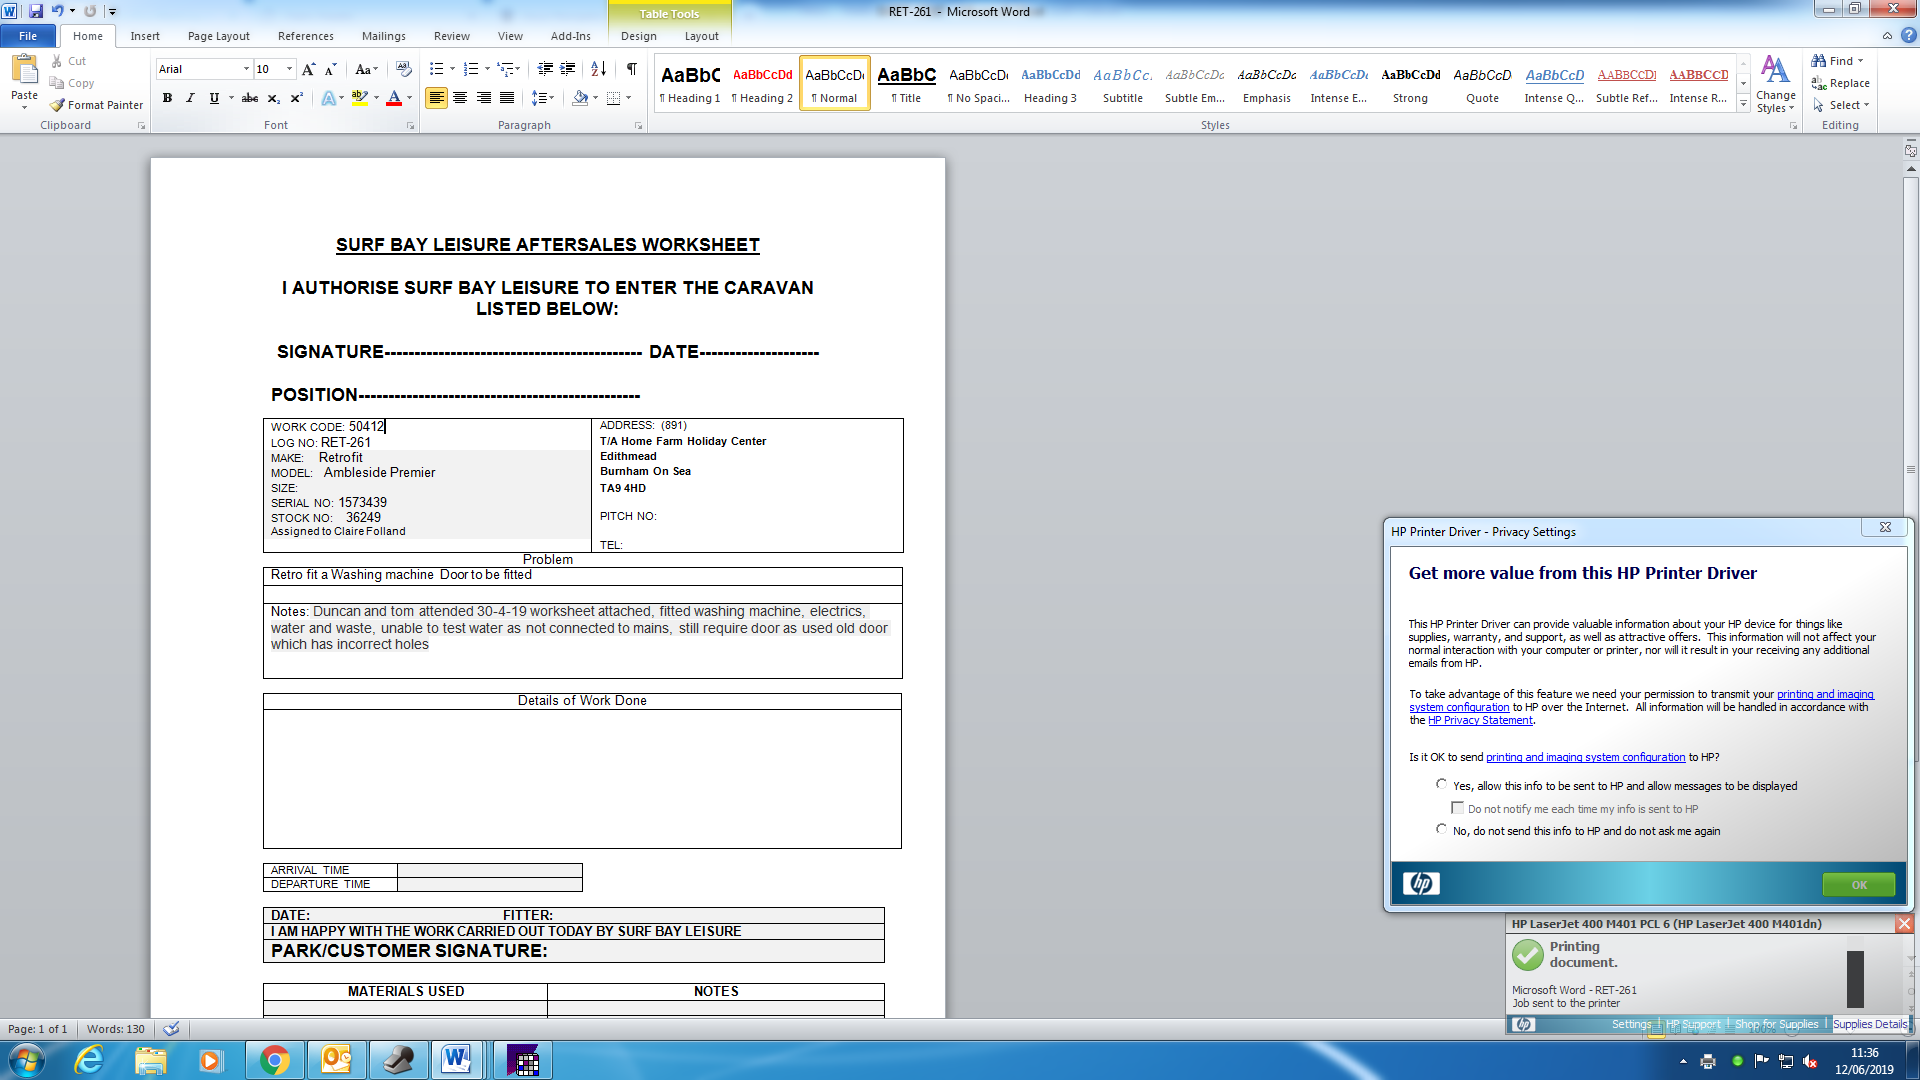1920x1080 pixels.
Task: Click the Italic formatting icon
Action: tap(190, 98)
